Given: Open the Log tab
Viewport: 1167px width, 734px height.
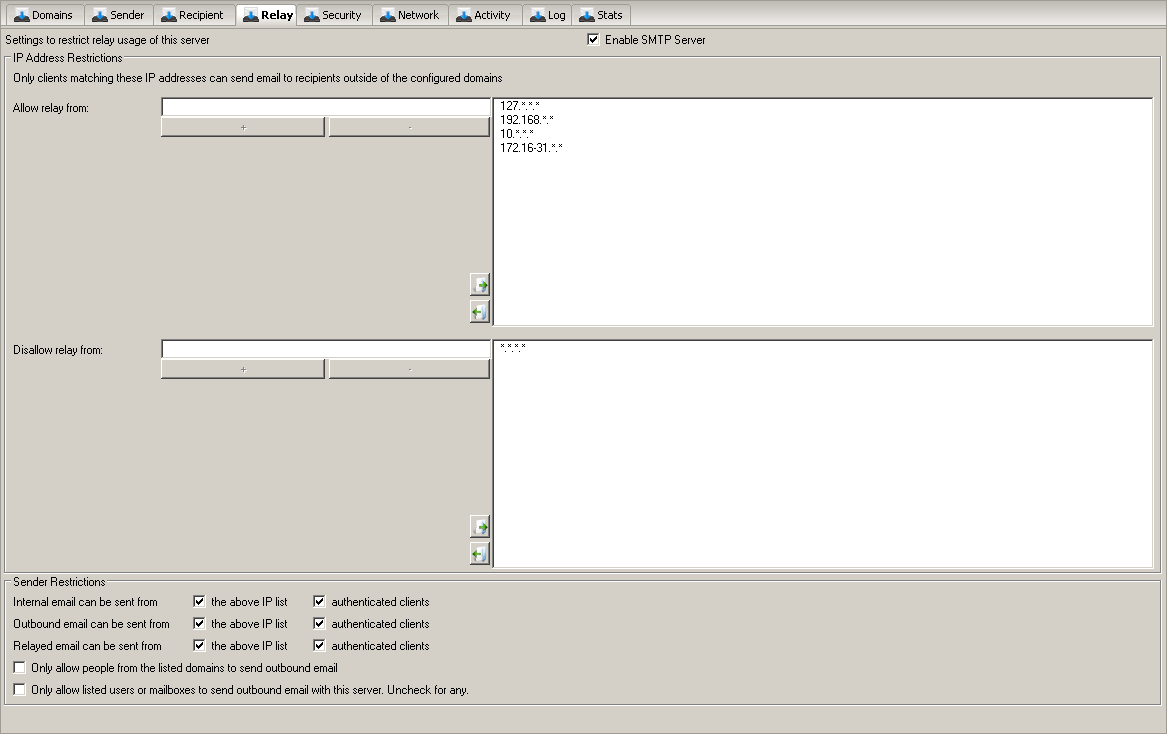Looking at the screenshot, I should (548, 15).
